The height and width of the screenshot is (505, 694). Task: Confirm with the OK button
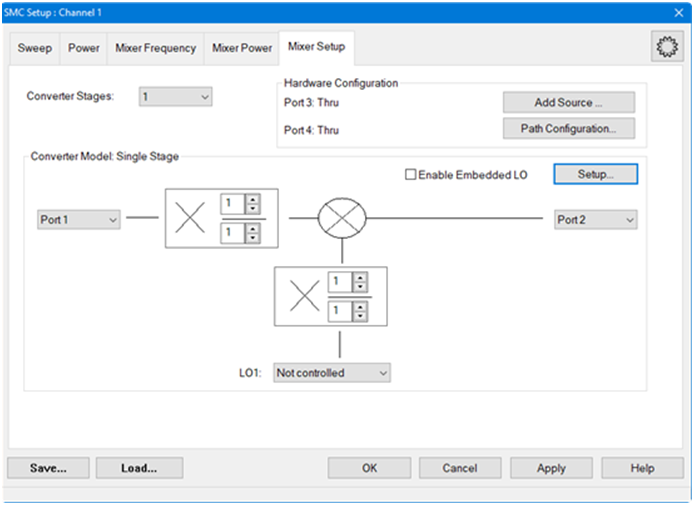[x=370, y=468]
